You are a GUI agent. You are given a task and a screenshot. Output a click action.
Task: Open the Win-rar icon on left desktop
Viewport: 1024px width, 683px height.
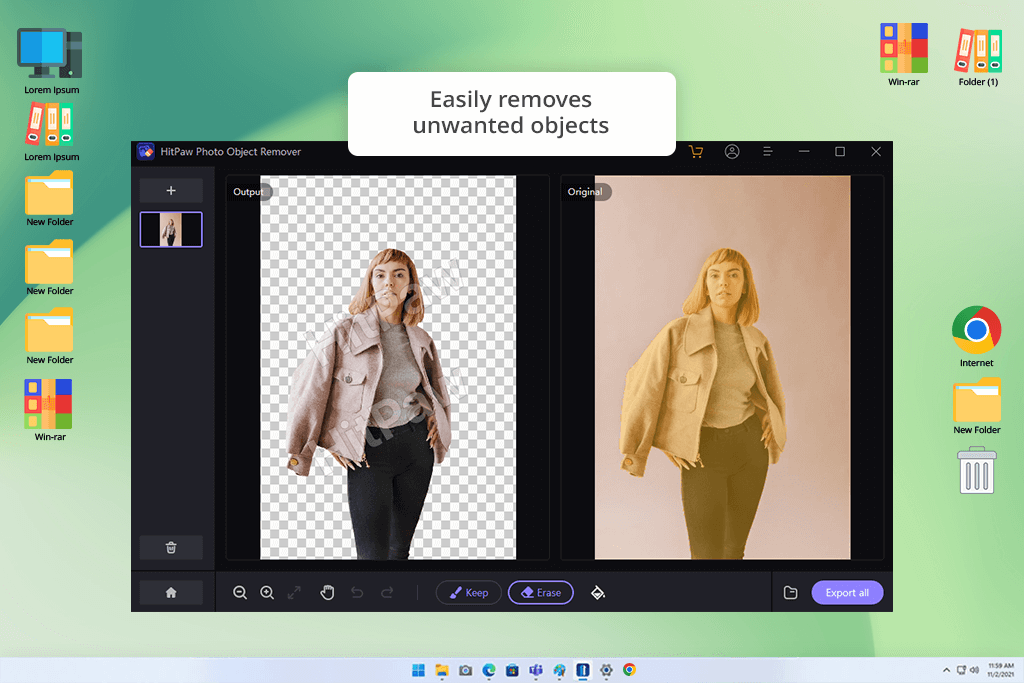pos(49,410)
